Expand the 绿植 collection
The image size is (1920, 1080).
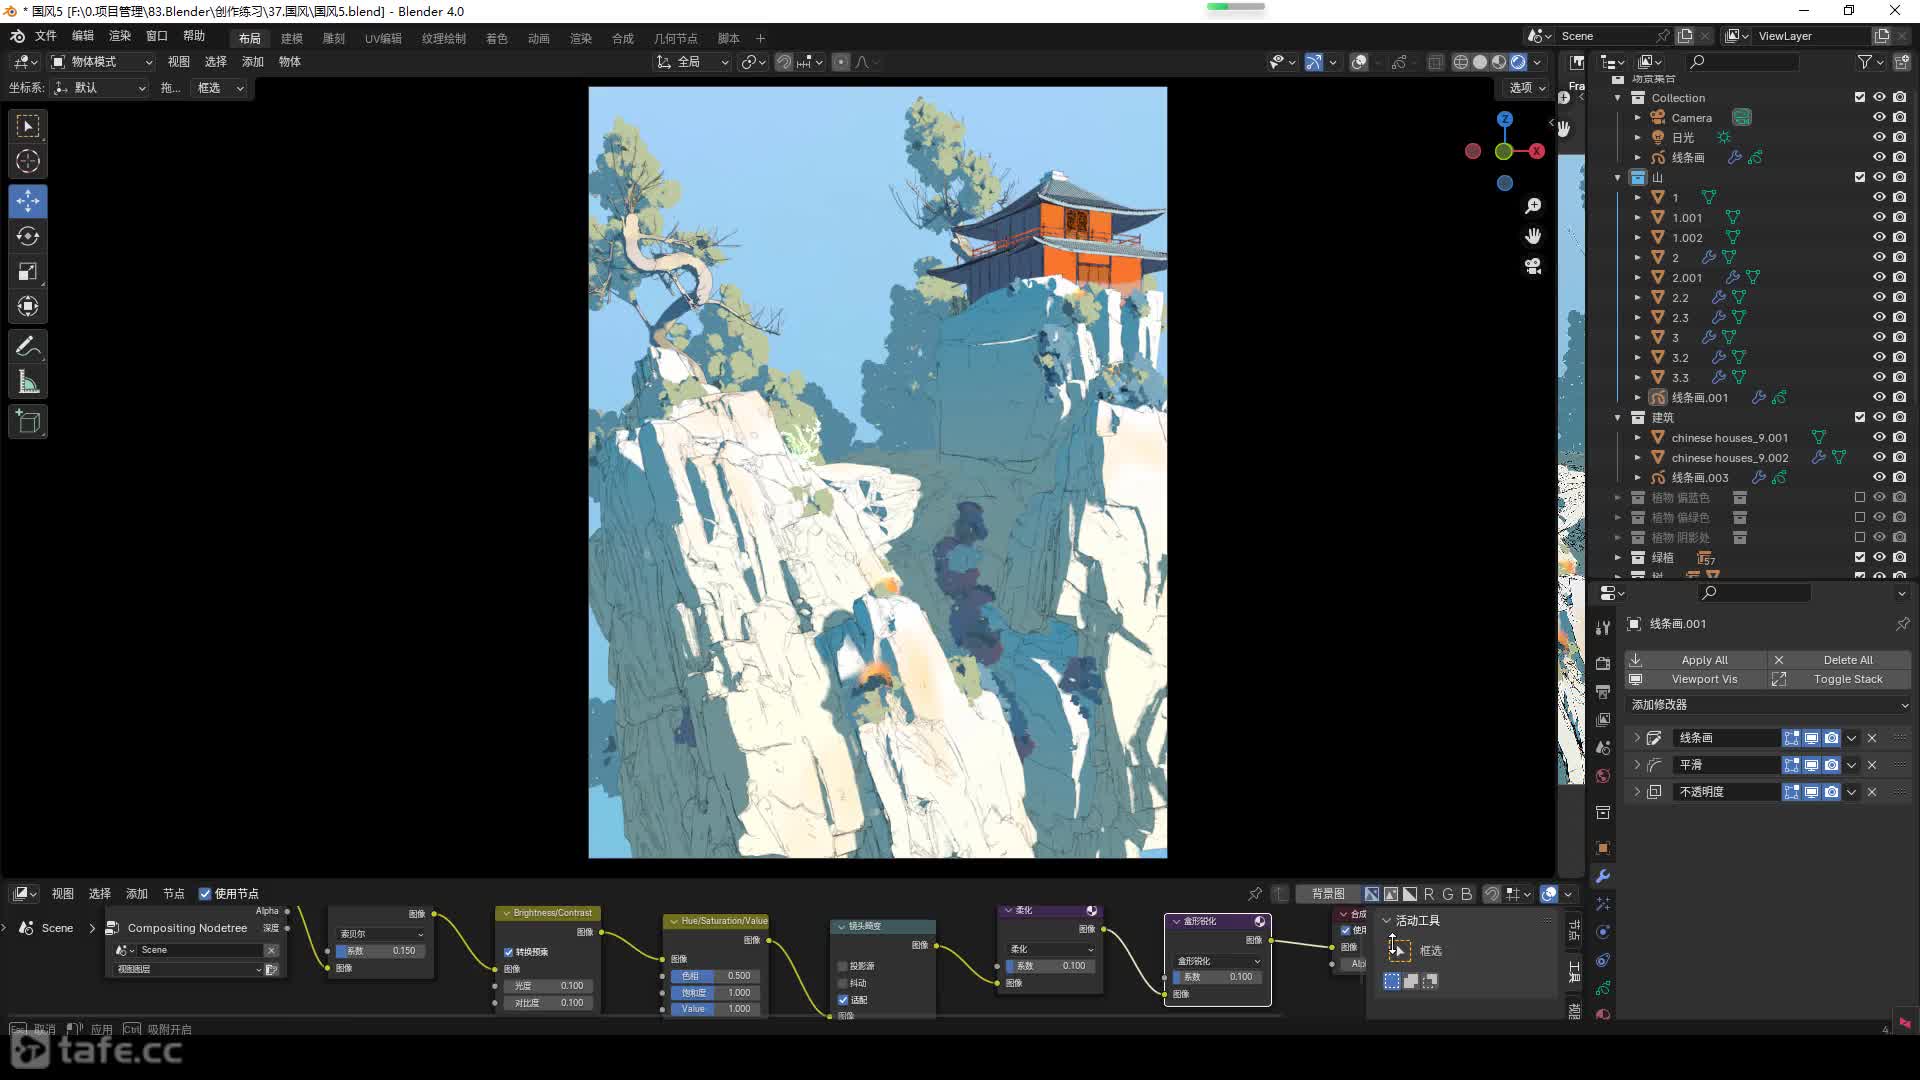1618,557
